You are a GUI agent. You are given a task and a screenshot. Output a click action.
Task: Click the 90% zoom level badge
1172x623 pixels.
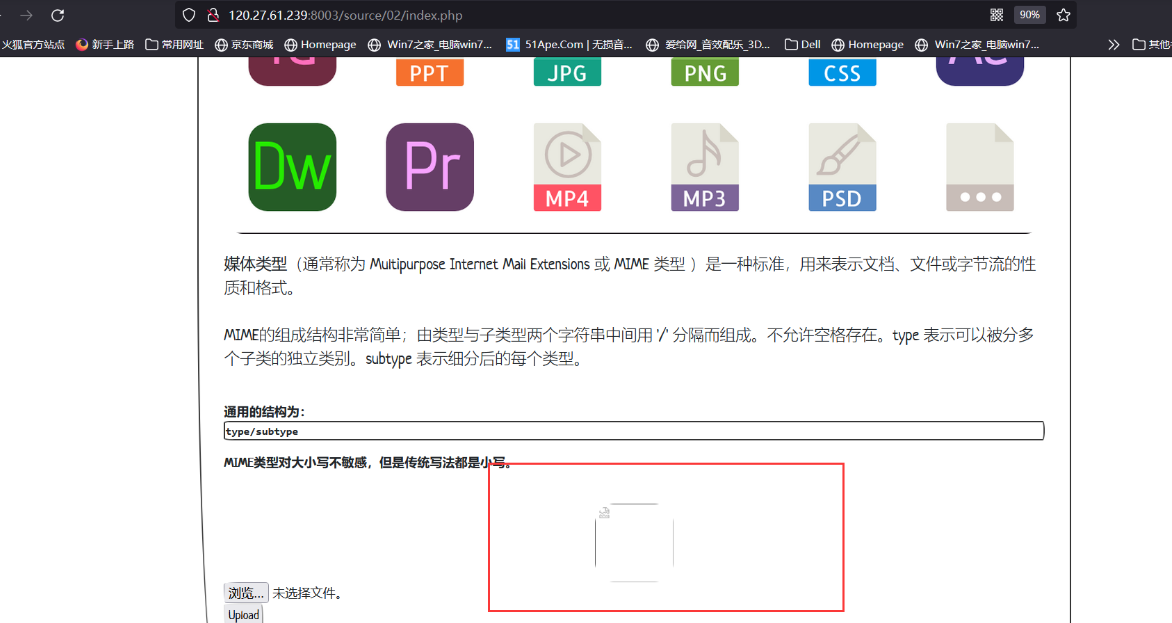[x=1029, y=15]
